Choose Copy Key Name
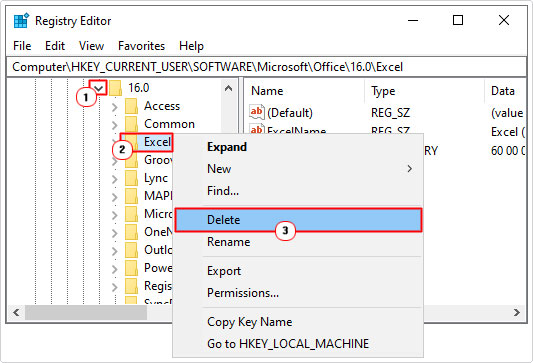The height and width of the screenshot is (363, 533). [298, 322]
